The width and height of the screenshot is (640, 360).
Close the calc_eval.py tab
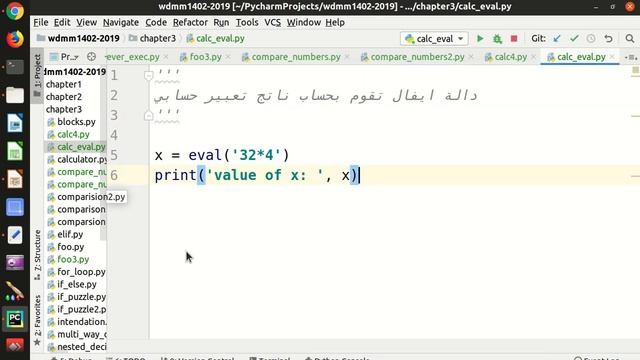(x=612, y=57)
